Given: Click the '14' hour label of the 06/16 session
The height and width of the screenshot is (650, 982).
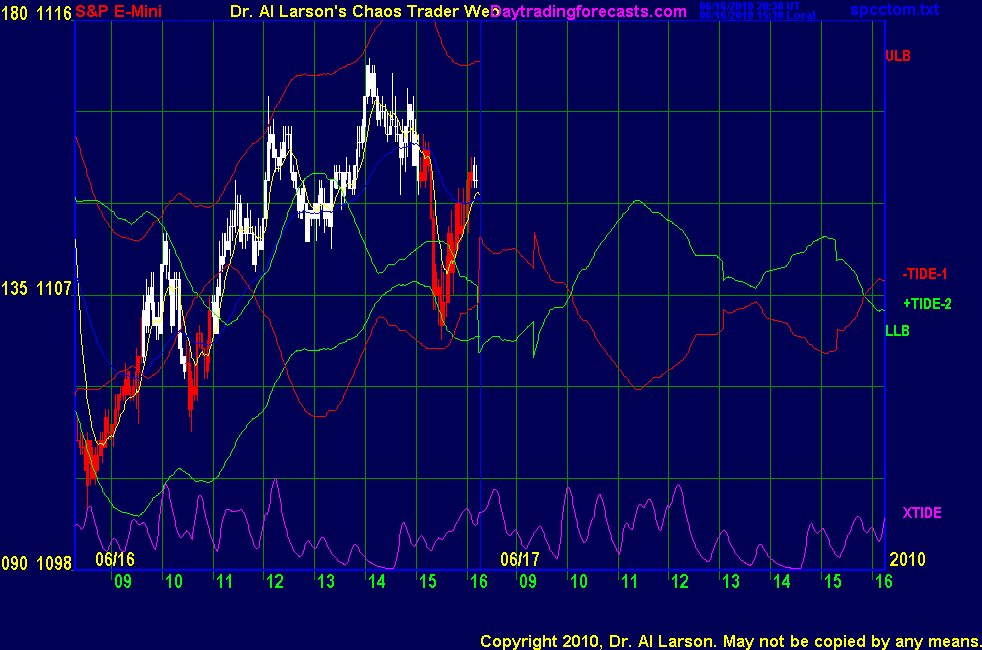Looking at the screenshot, I should (x=376, y=582).
